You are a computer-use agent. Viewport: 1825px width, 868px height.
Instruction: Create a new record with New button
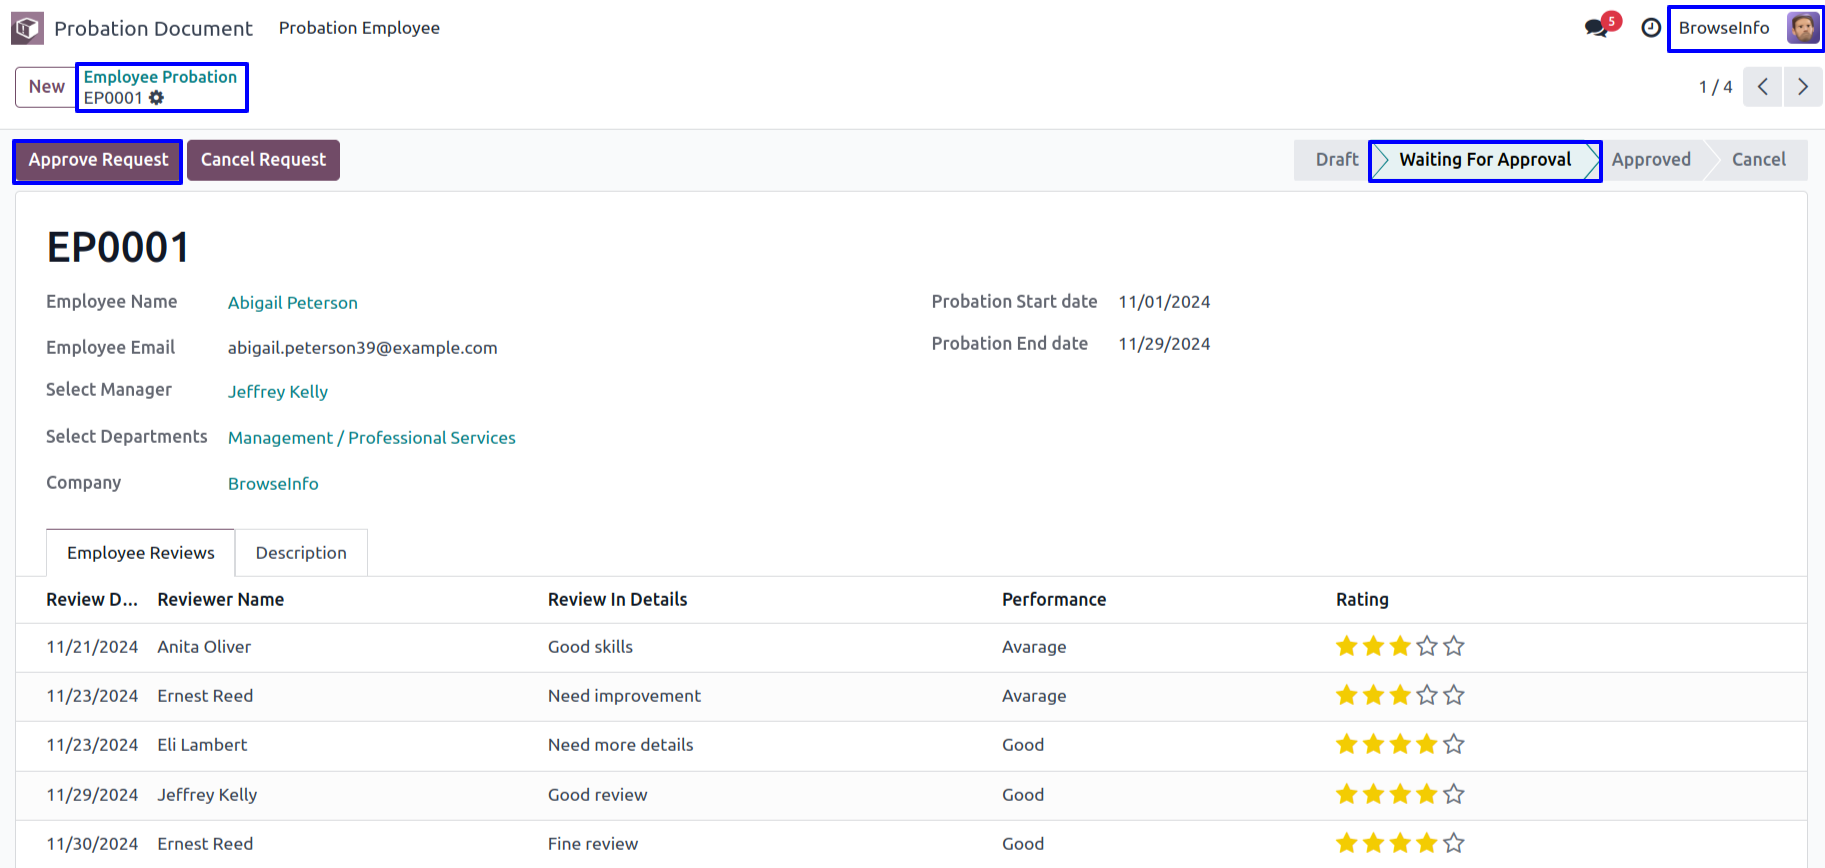click(x=46, y=87)
